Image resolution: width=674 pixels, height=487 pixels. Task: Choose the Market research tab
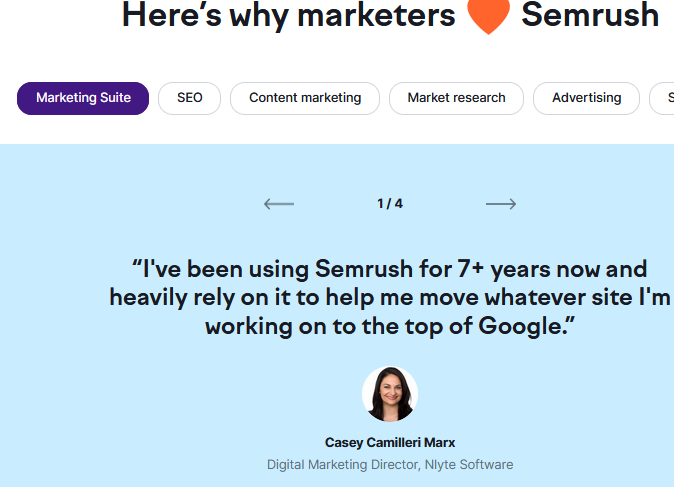coord(456,98)
